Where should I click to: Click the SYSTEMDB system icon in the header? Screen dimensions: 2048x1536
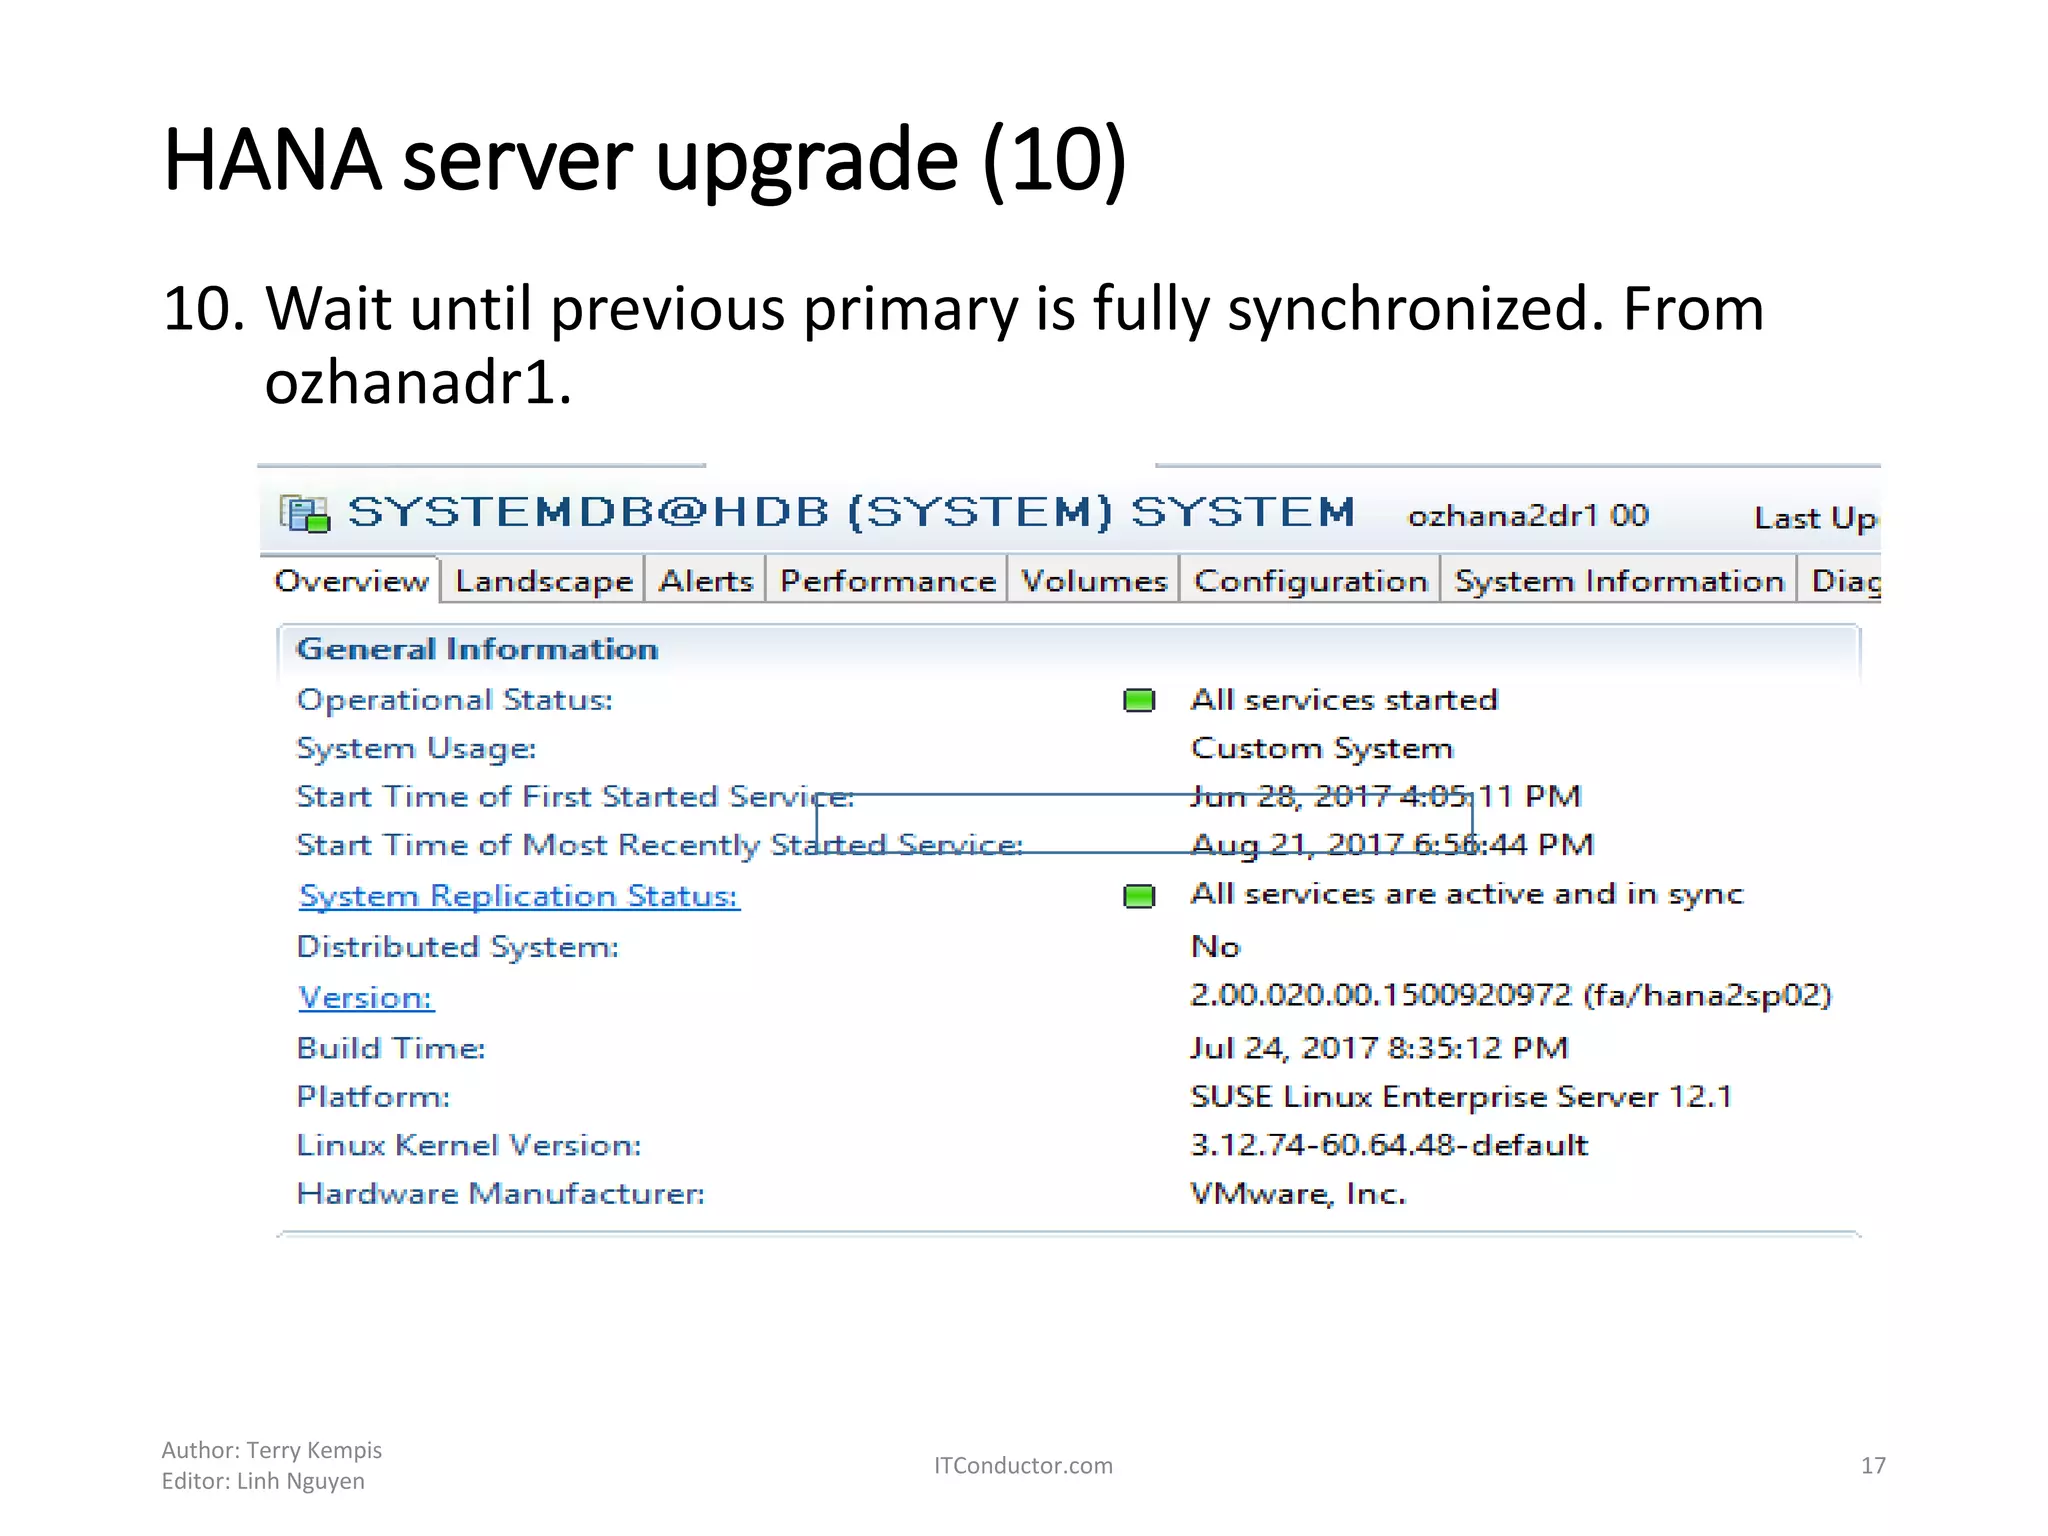tap(305, 514)
